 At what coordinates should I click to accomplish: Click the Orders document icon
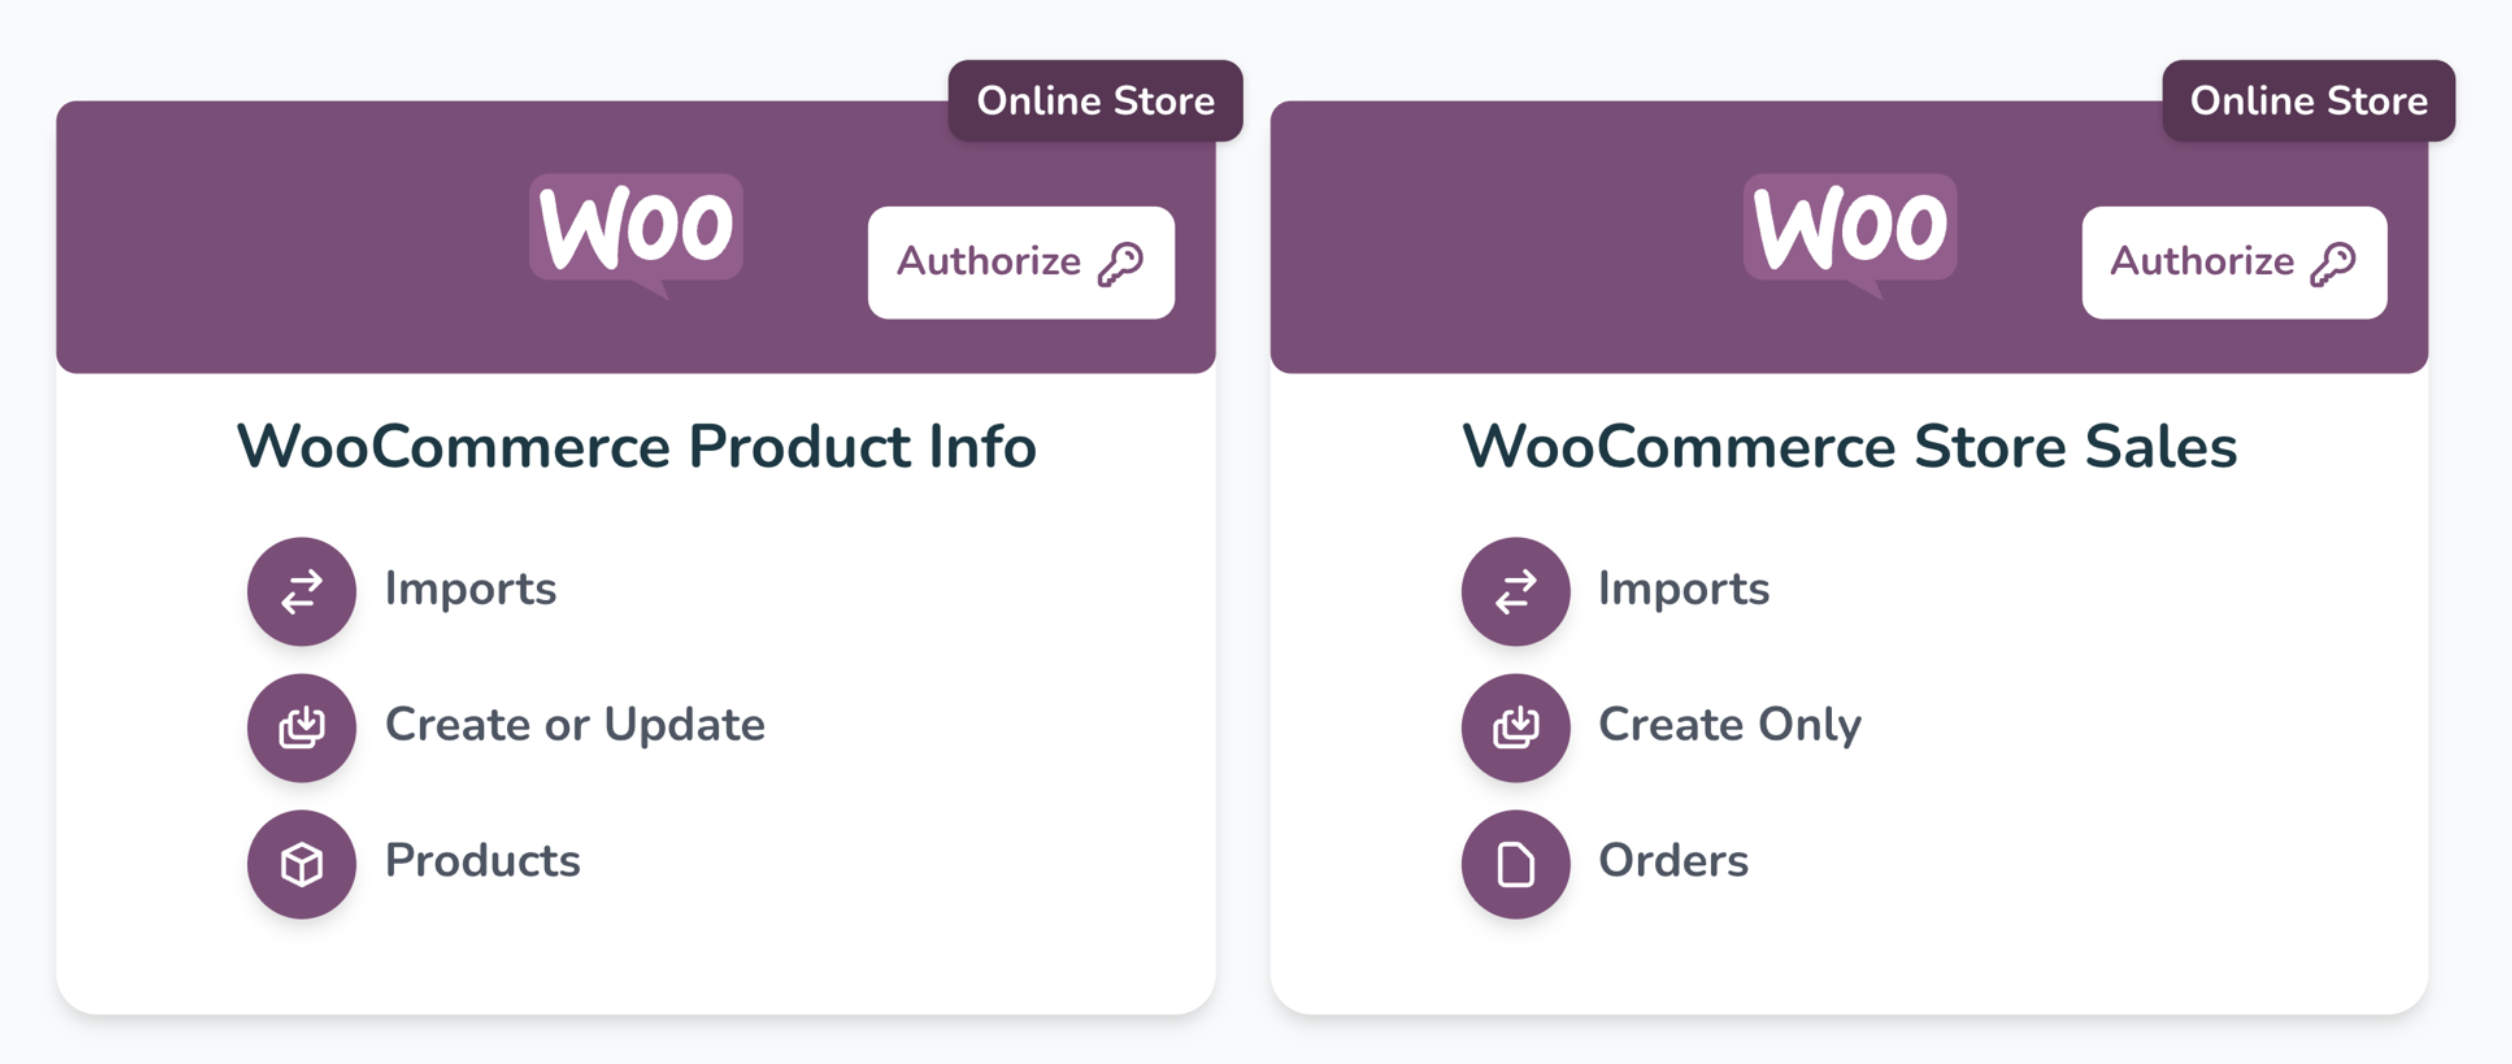point(1516,864)
